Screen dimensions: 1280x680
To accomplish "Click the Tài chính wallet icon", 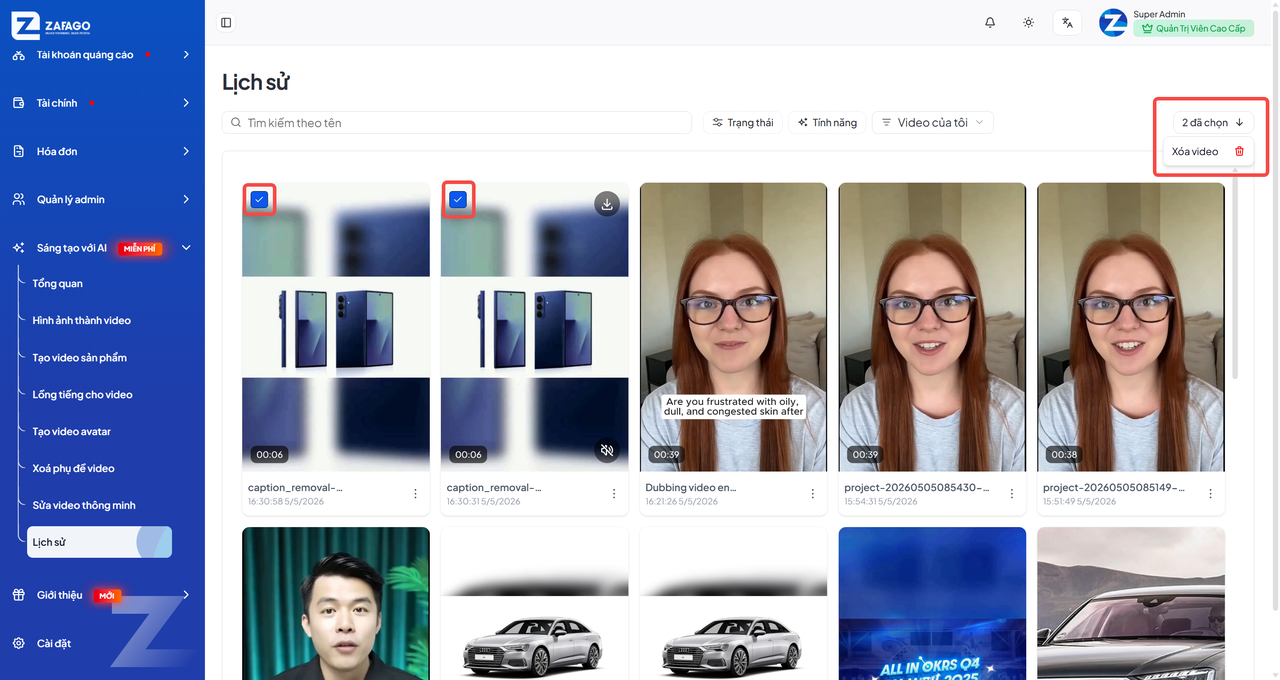I will point(18,103).
